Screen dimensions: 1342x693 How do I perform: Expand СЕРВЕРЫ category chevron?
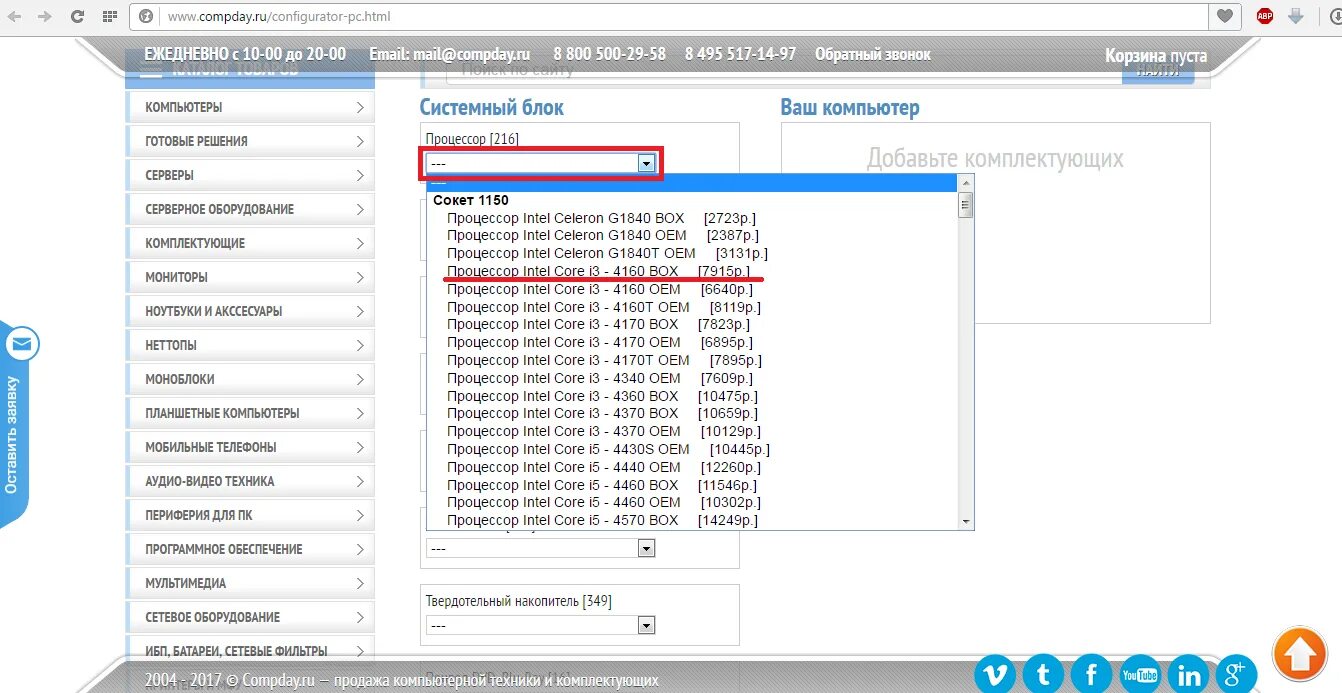(360, 175)
